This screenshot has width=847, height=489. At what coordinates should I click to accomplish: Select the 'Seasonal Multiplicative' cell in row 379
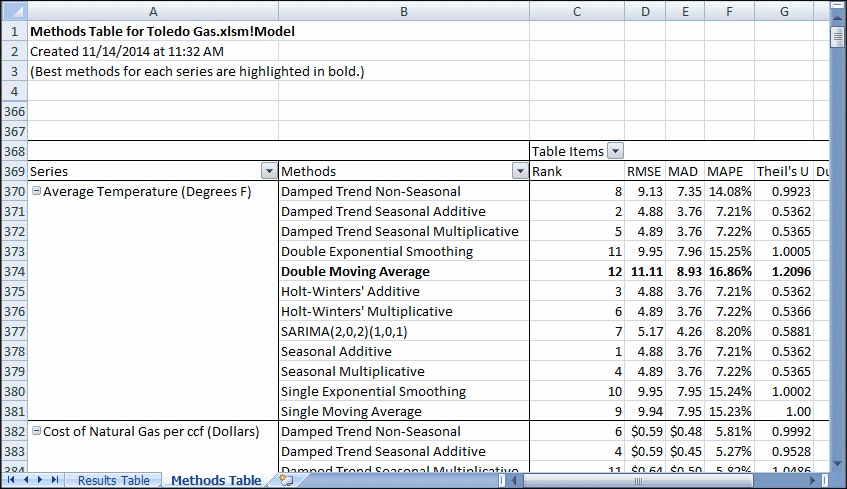[404, 371]
